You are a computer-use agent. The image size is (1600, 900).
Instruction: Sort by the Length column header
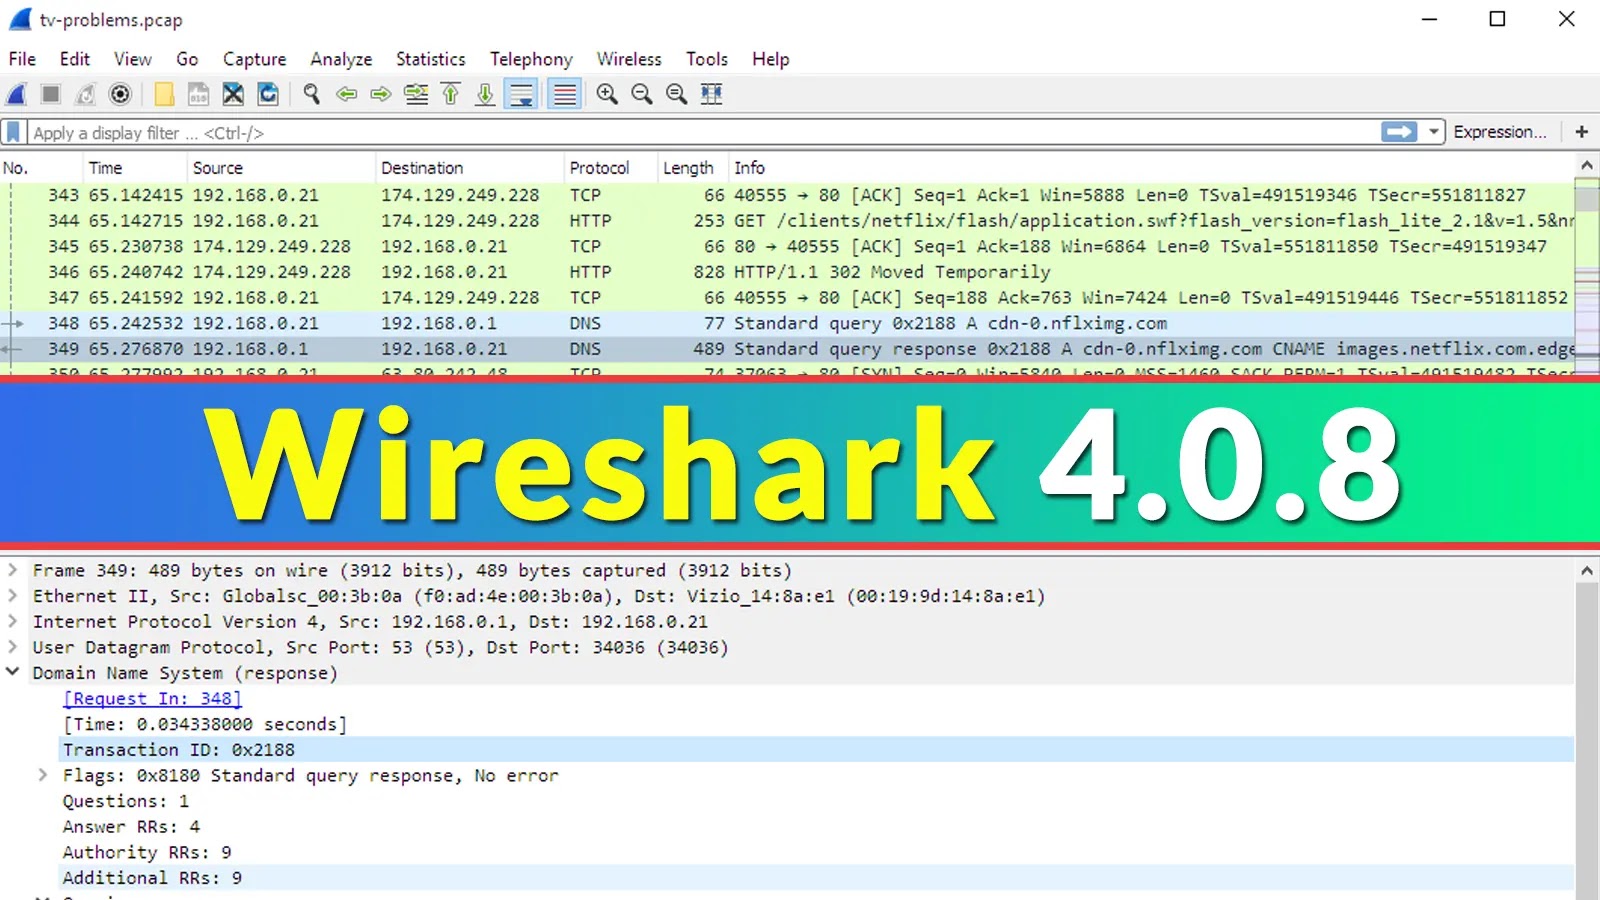coord(693,168)
